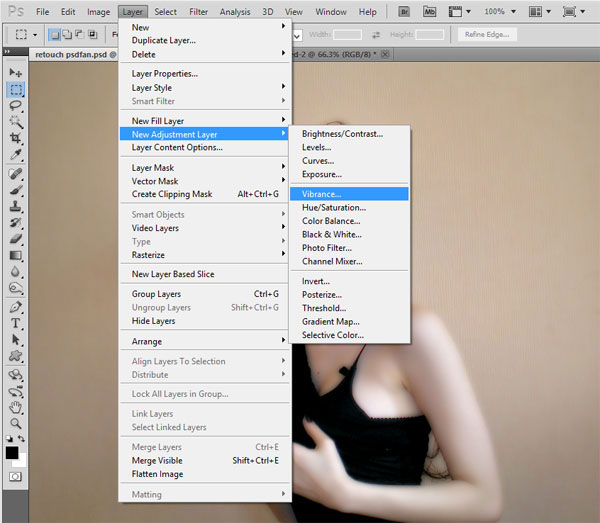Select the 3D Rotate tool
The image size is (600, 523).
point(15,375)
